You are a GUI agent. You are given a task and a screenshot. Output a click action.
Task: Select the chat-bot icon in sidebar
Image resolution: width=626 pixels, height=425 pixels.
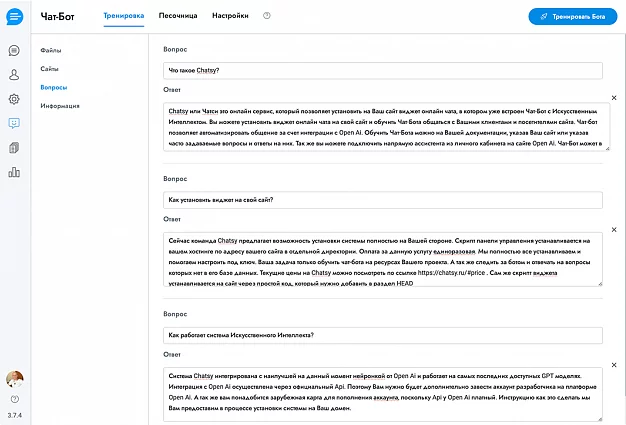coord(14,124)
